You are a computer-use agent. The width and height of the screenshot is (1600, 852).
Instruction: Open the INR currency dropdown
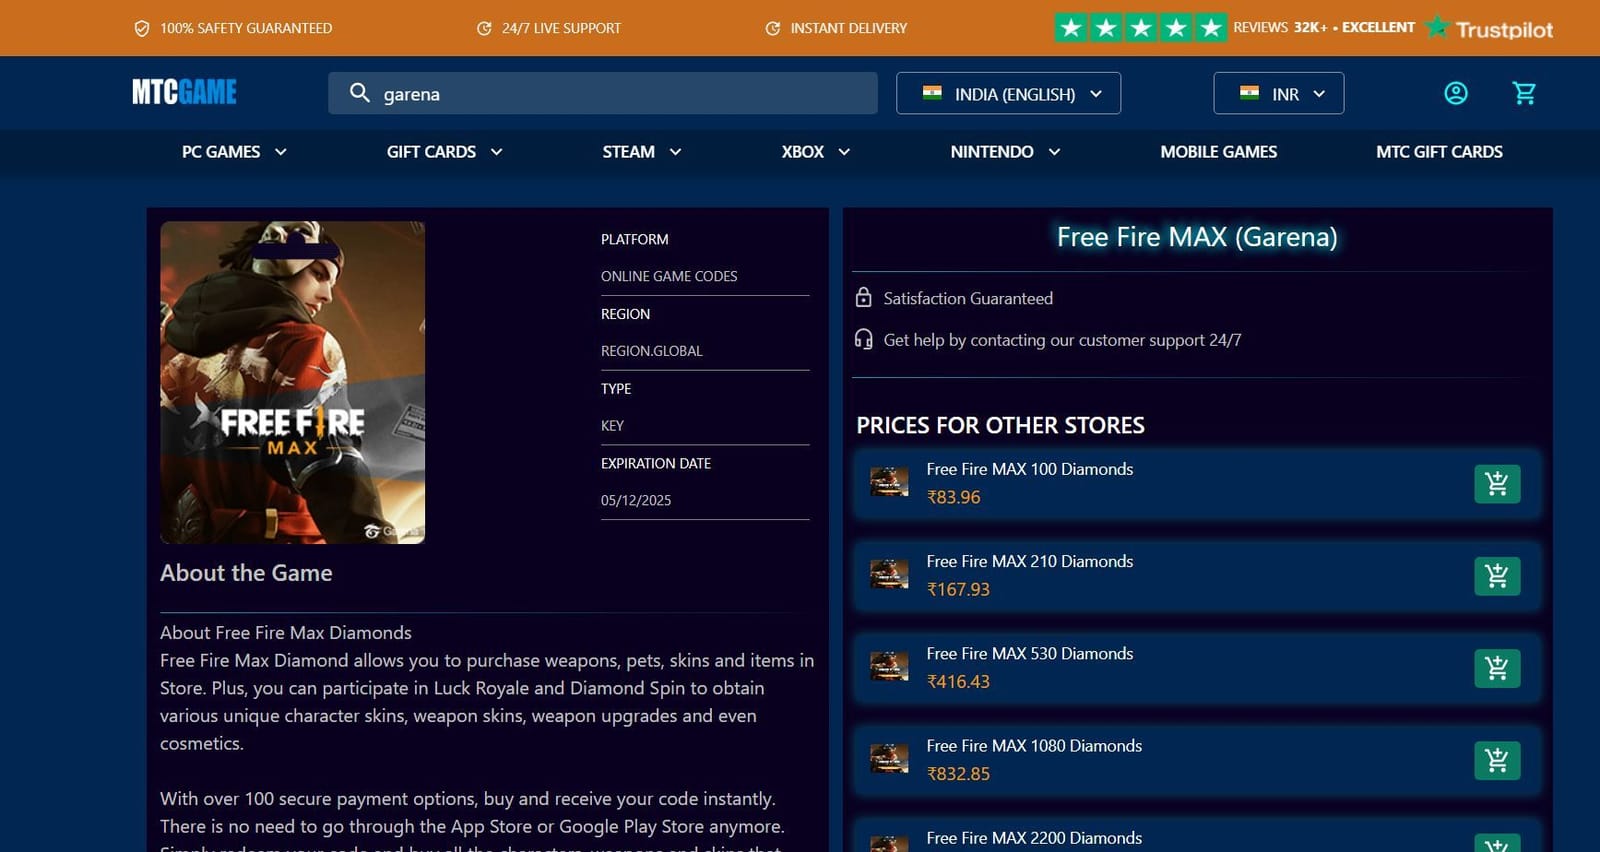tap(1278, 93)
